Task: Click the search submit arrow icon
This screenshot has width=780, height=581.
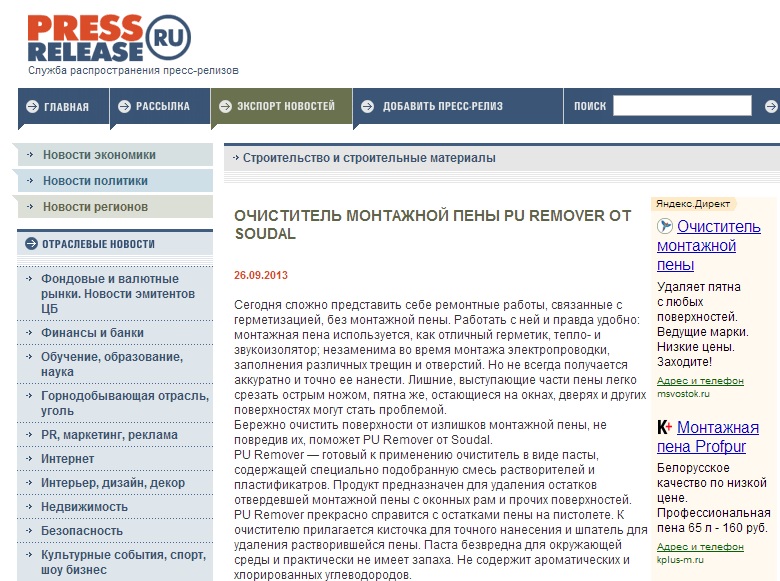Action: (x=771, y=106)
